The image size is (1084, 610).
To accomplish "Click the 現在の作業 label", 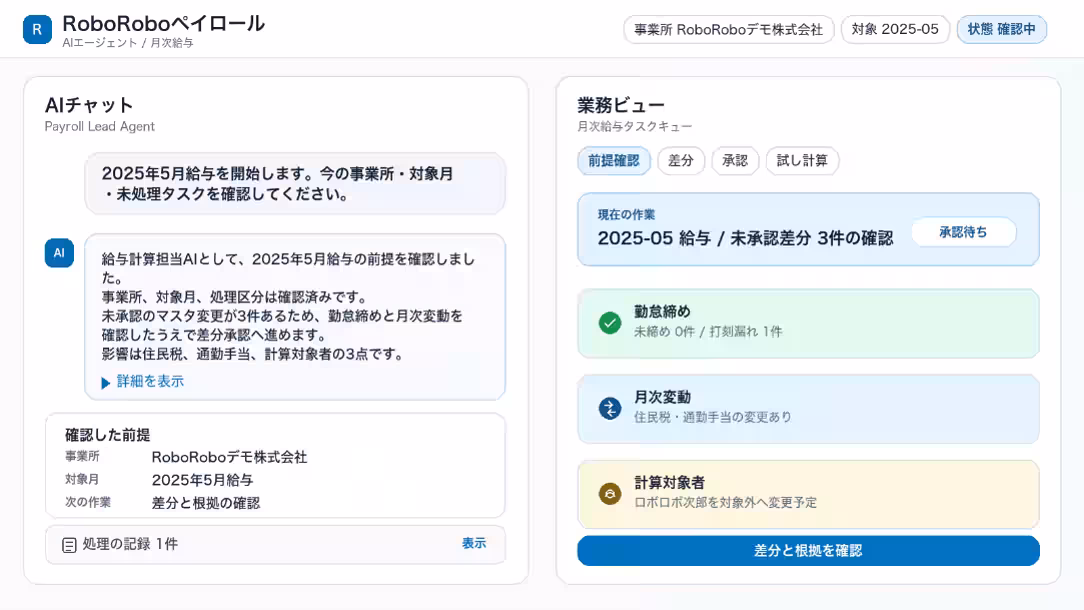I will [x=626, y=214].
